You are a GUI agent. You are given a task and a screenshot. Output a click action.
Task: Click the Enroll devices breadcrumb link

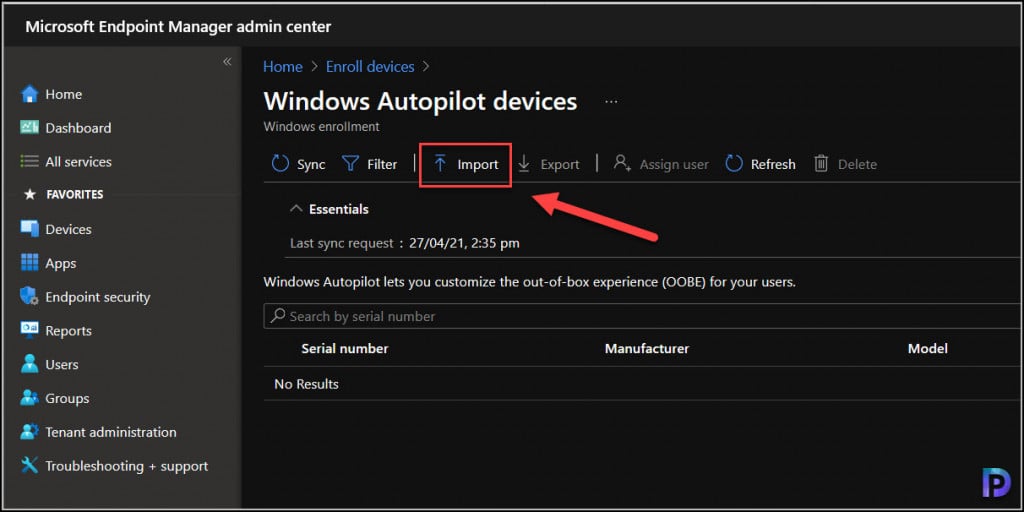(370, 67)
